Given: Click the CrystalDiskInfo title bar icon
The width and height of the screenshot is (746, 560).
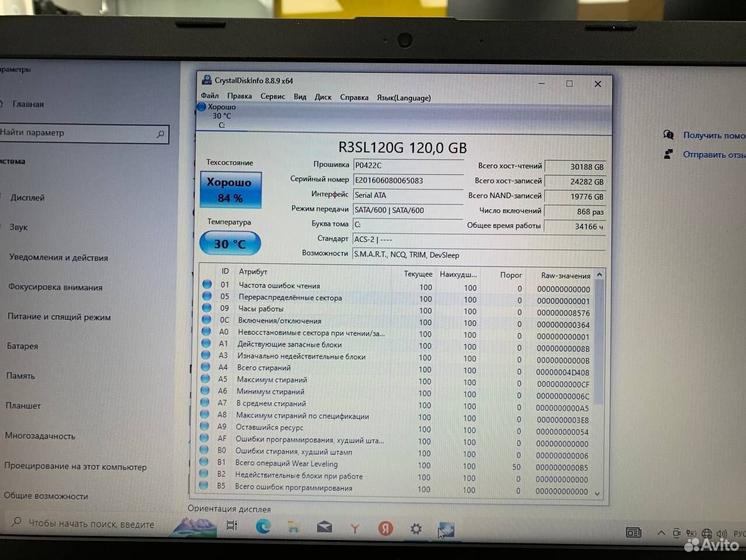Looking at the screenshot, I should [206, 80].
